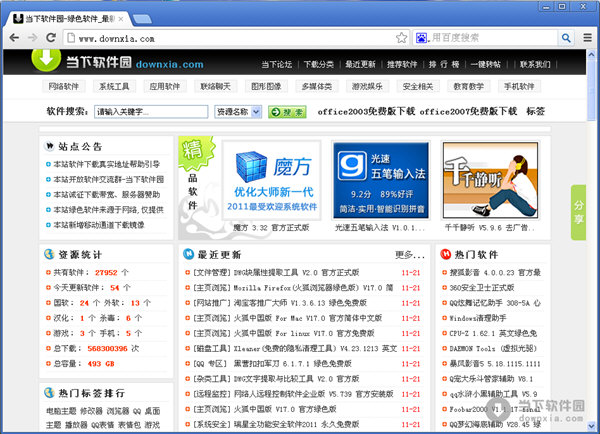Select the 游戏娱乐 category

(x=367, y=86)
